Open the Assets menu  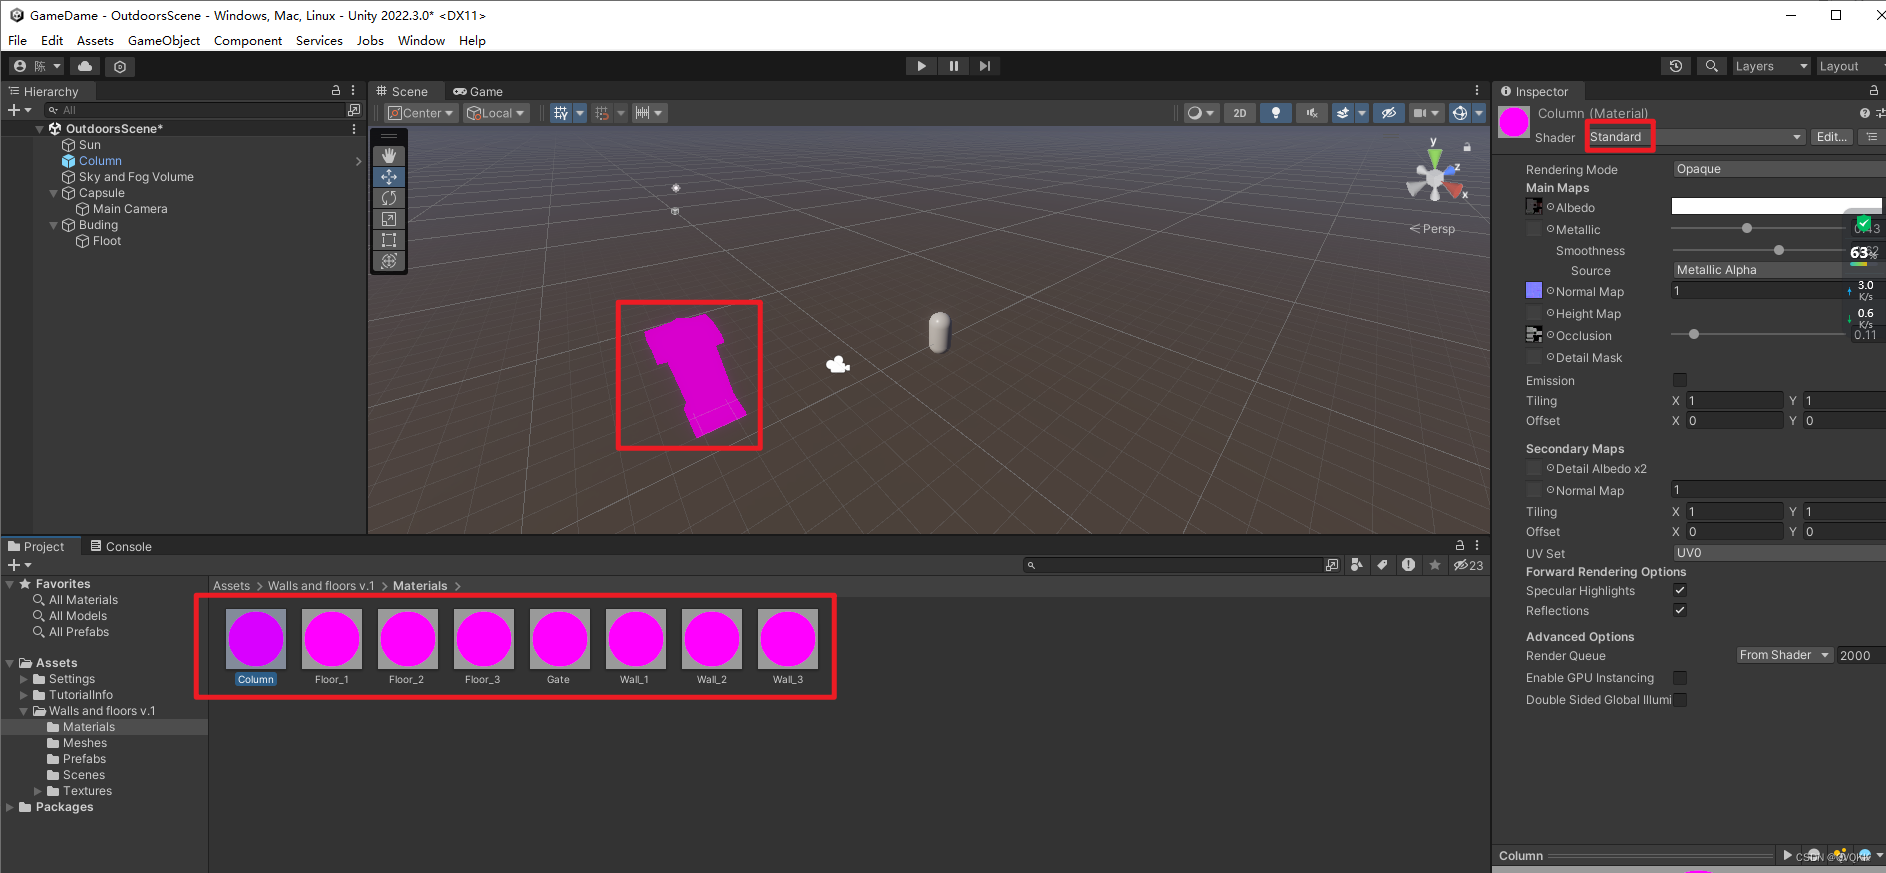95,41
